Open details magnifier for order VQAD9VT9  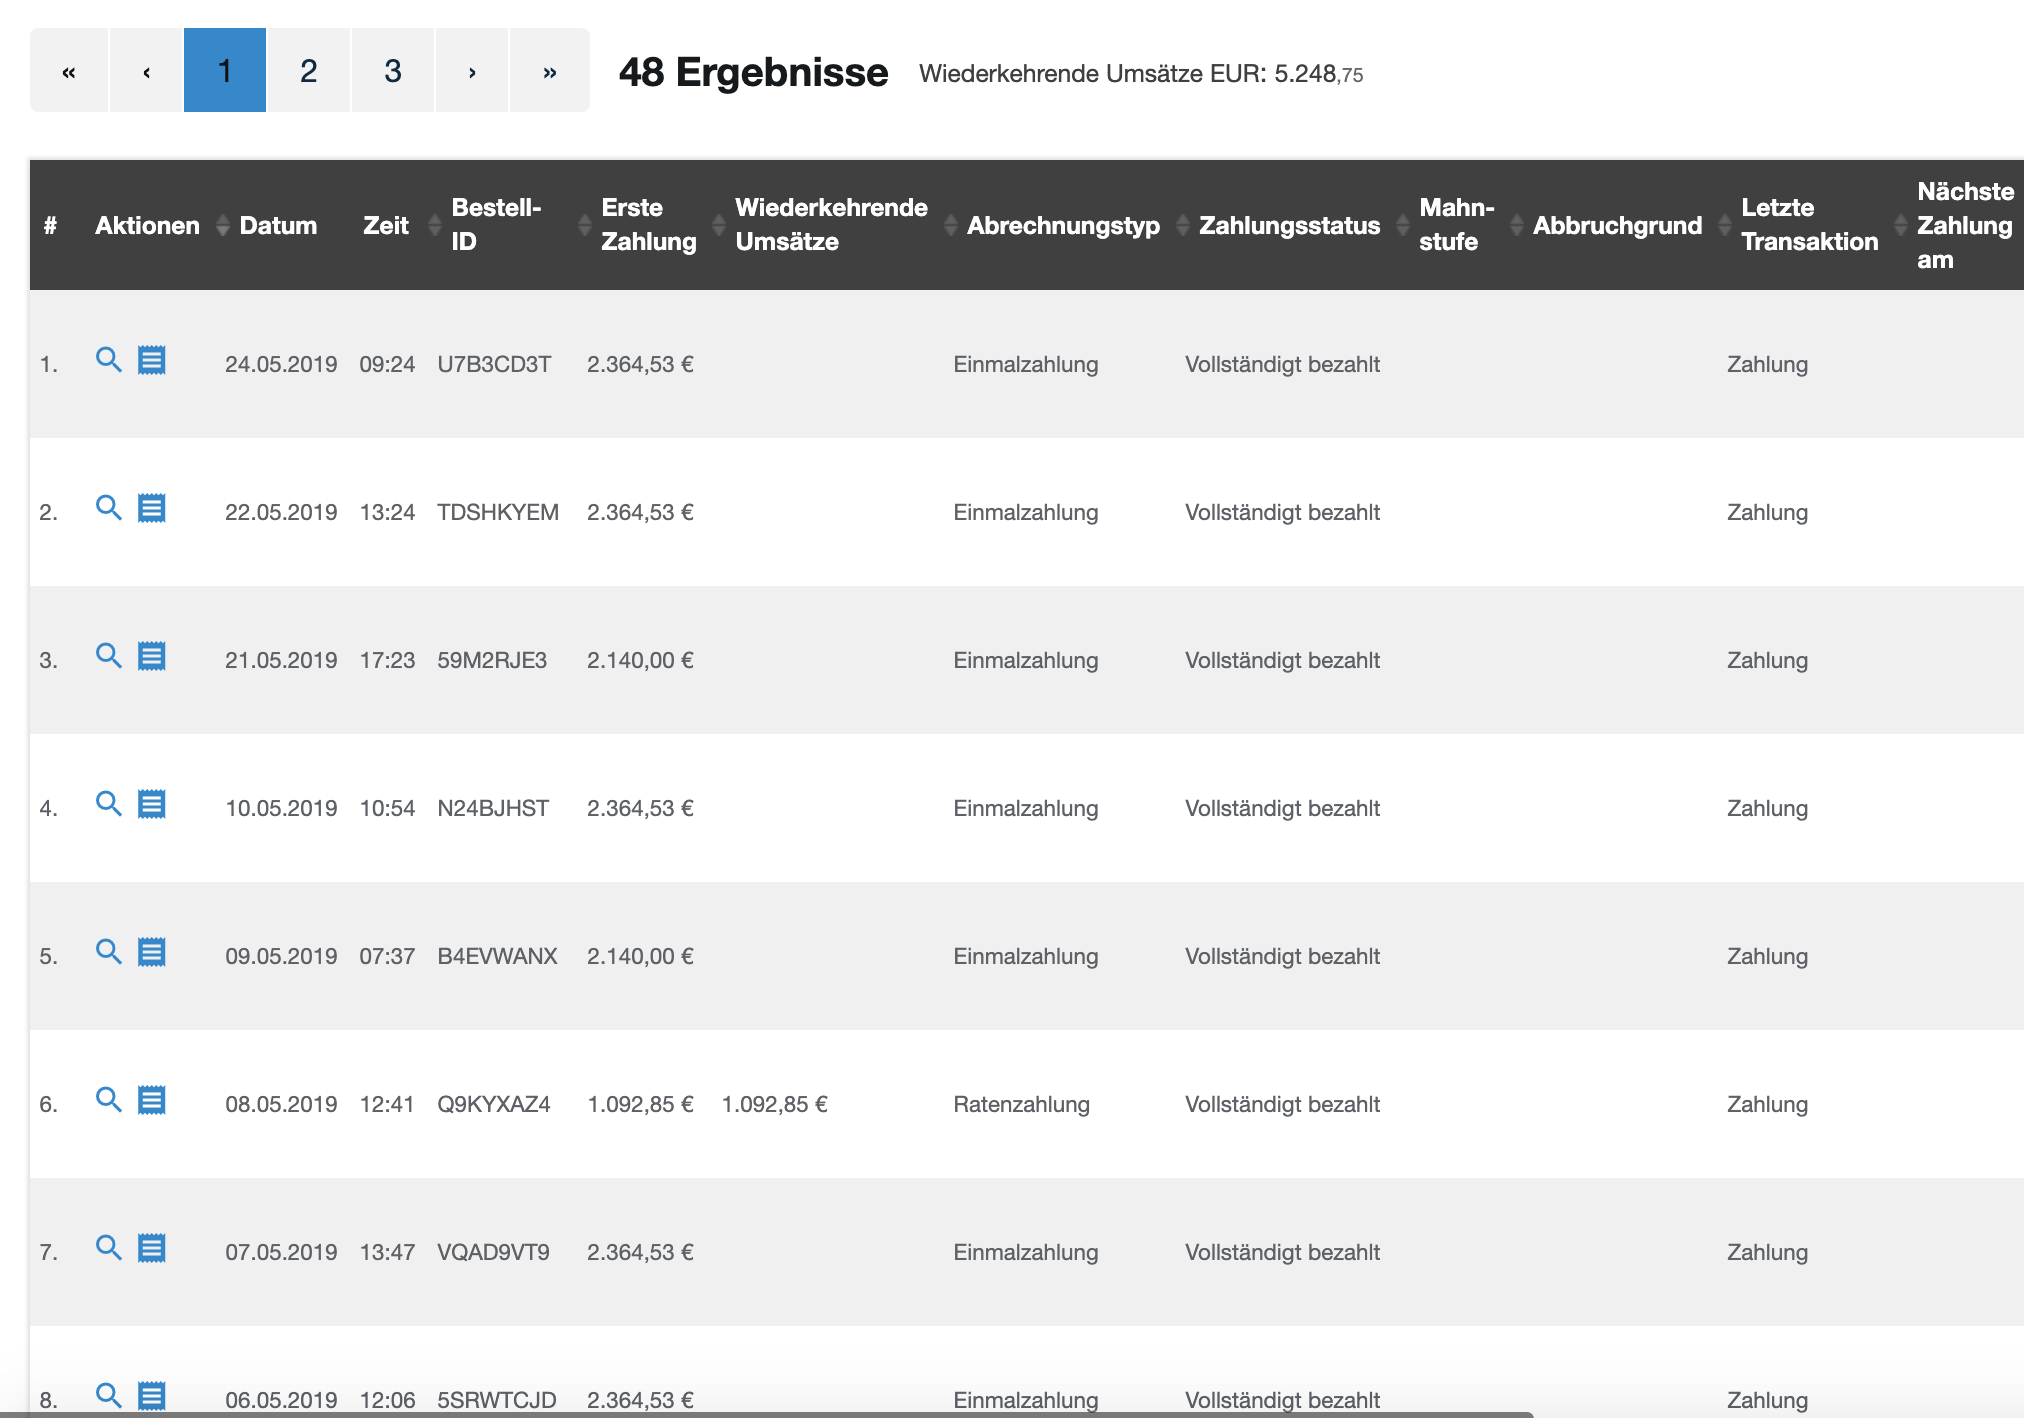[x=108, y=1248]
